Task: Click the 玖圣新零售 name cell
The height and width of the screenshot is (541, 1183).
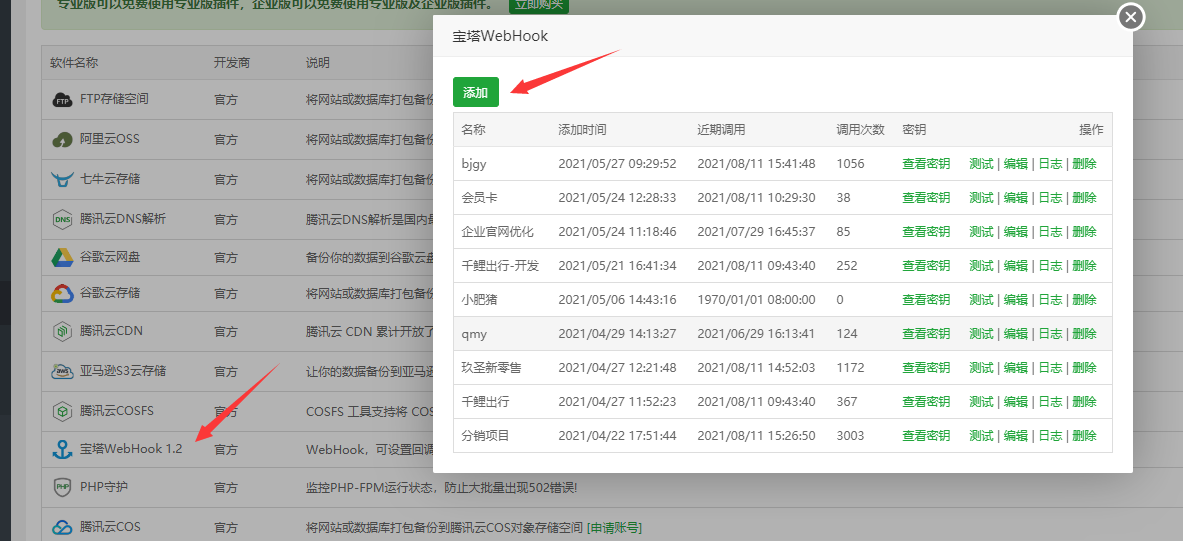Action: (x=491, y=367)
